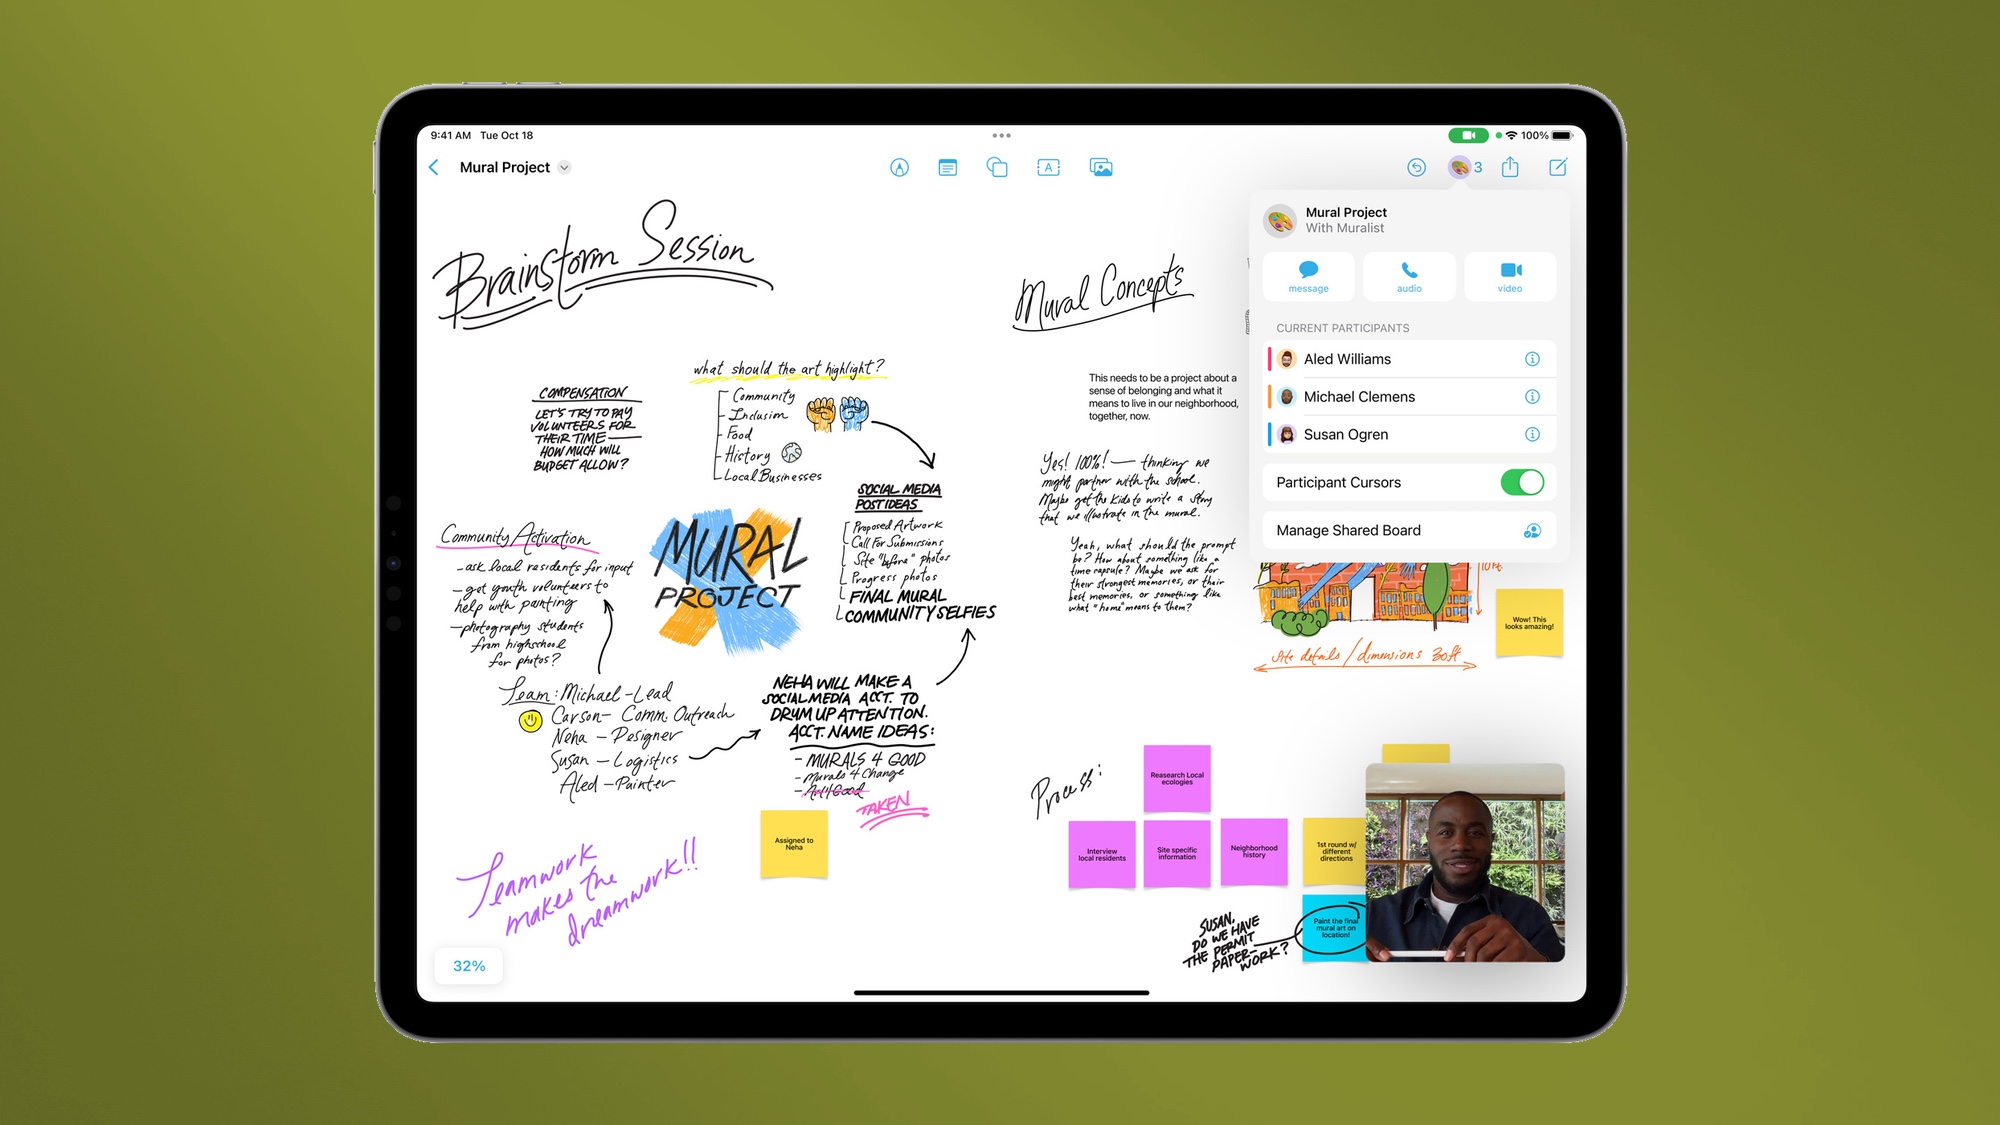
Task: Select the audio tab in collaboration panel
Action: pos(1407,276)
